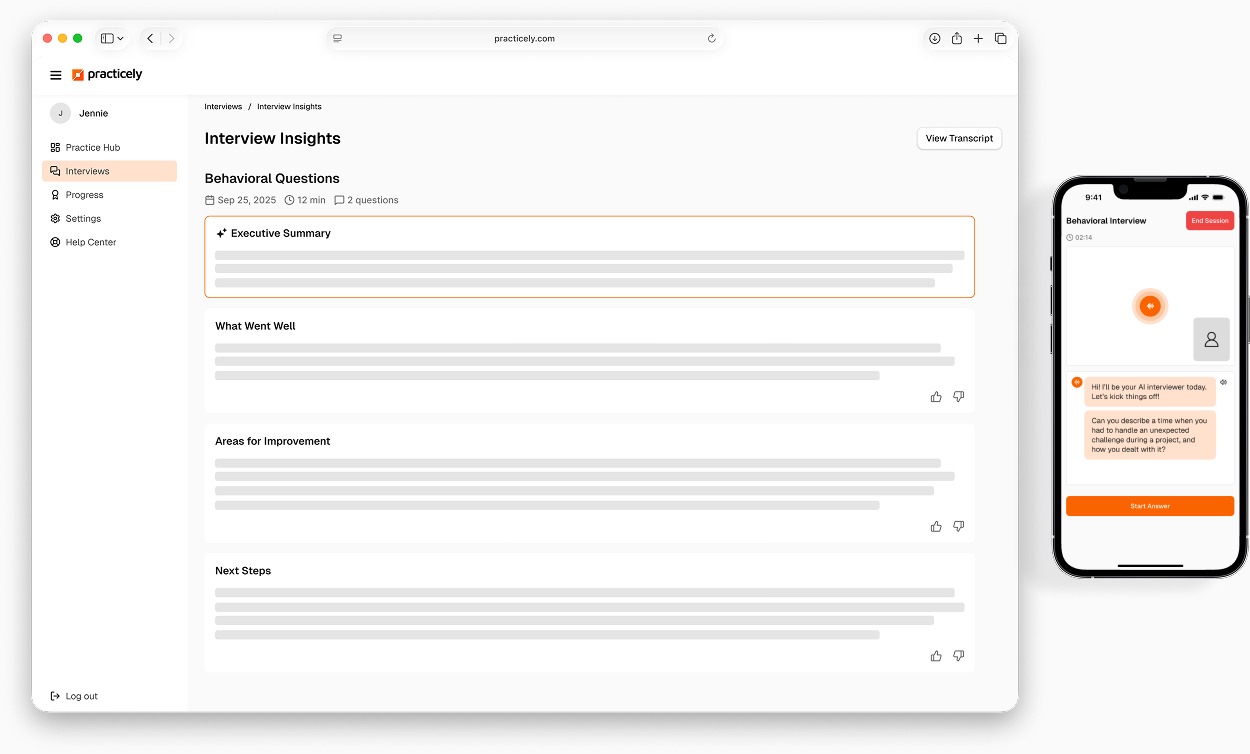Click the View Transcript button
Image resolution: width=1250 pixels, height=754 pixels.
point(958,139)
